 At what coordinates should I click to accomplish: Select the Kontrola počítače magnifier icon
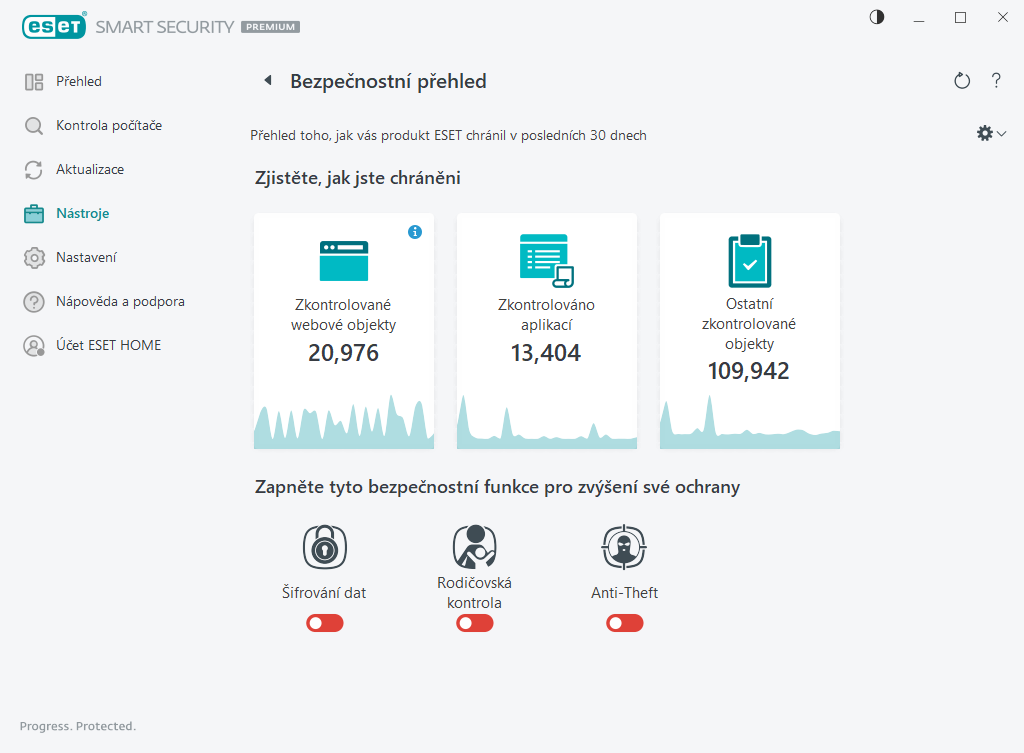click(31, 125)
